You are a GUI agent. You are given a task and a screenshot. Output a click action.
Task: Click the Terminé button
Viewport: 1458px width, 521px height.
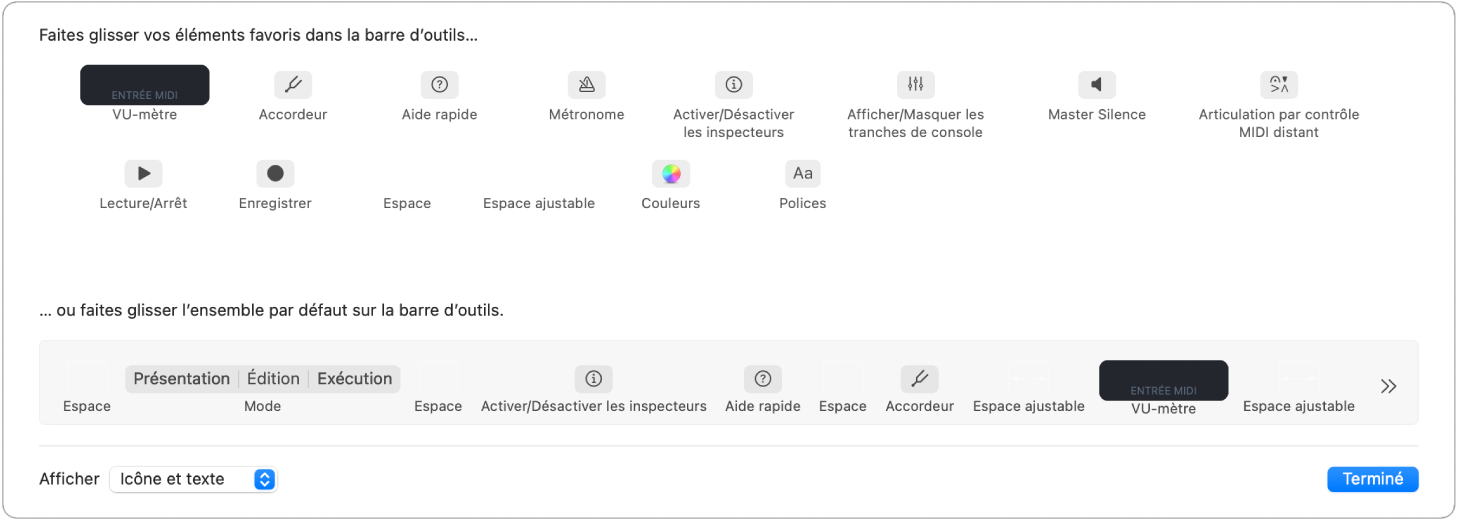[x=1372, y=479]
